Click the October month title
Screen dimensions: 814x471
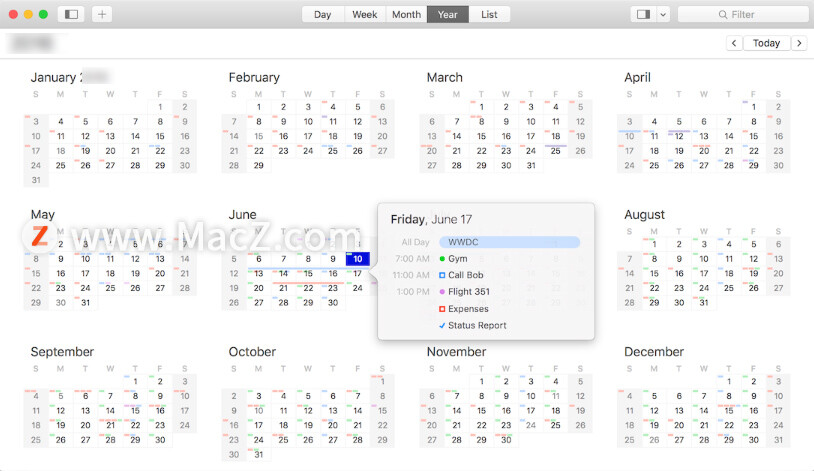tap(252, 352)
